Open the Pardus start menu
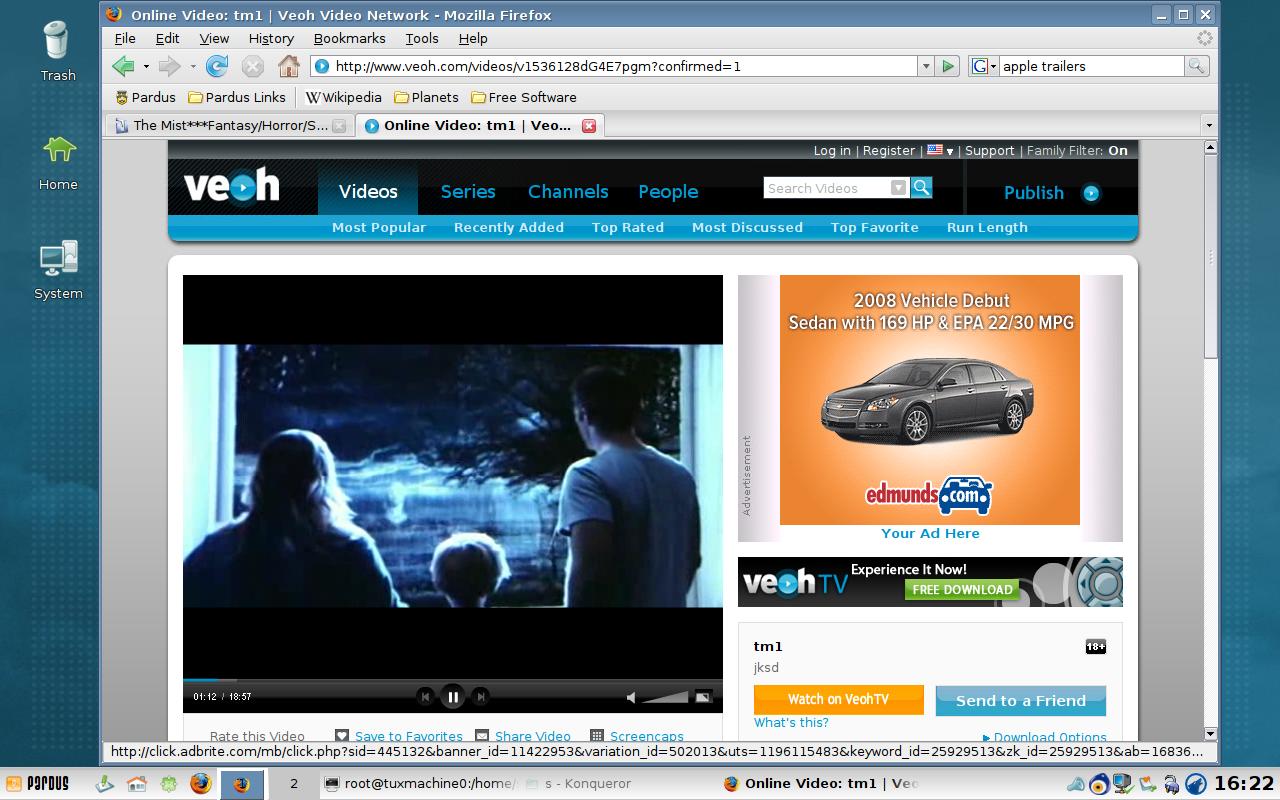This screenshot has height=800, width=1280. (38, 783)
